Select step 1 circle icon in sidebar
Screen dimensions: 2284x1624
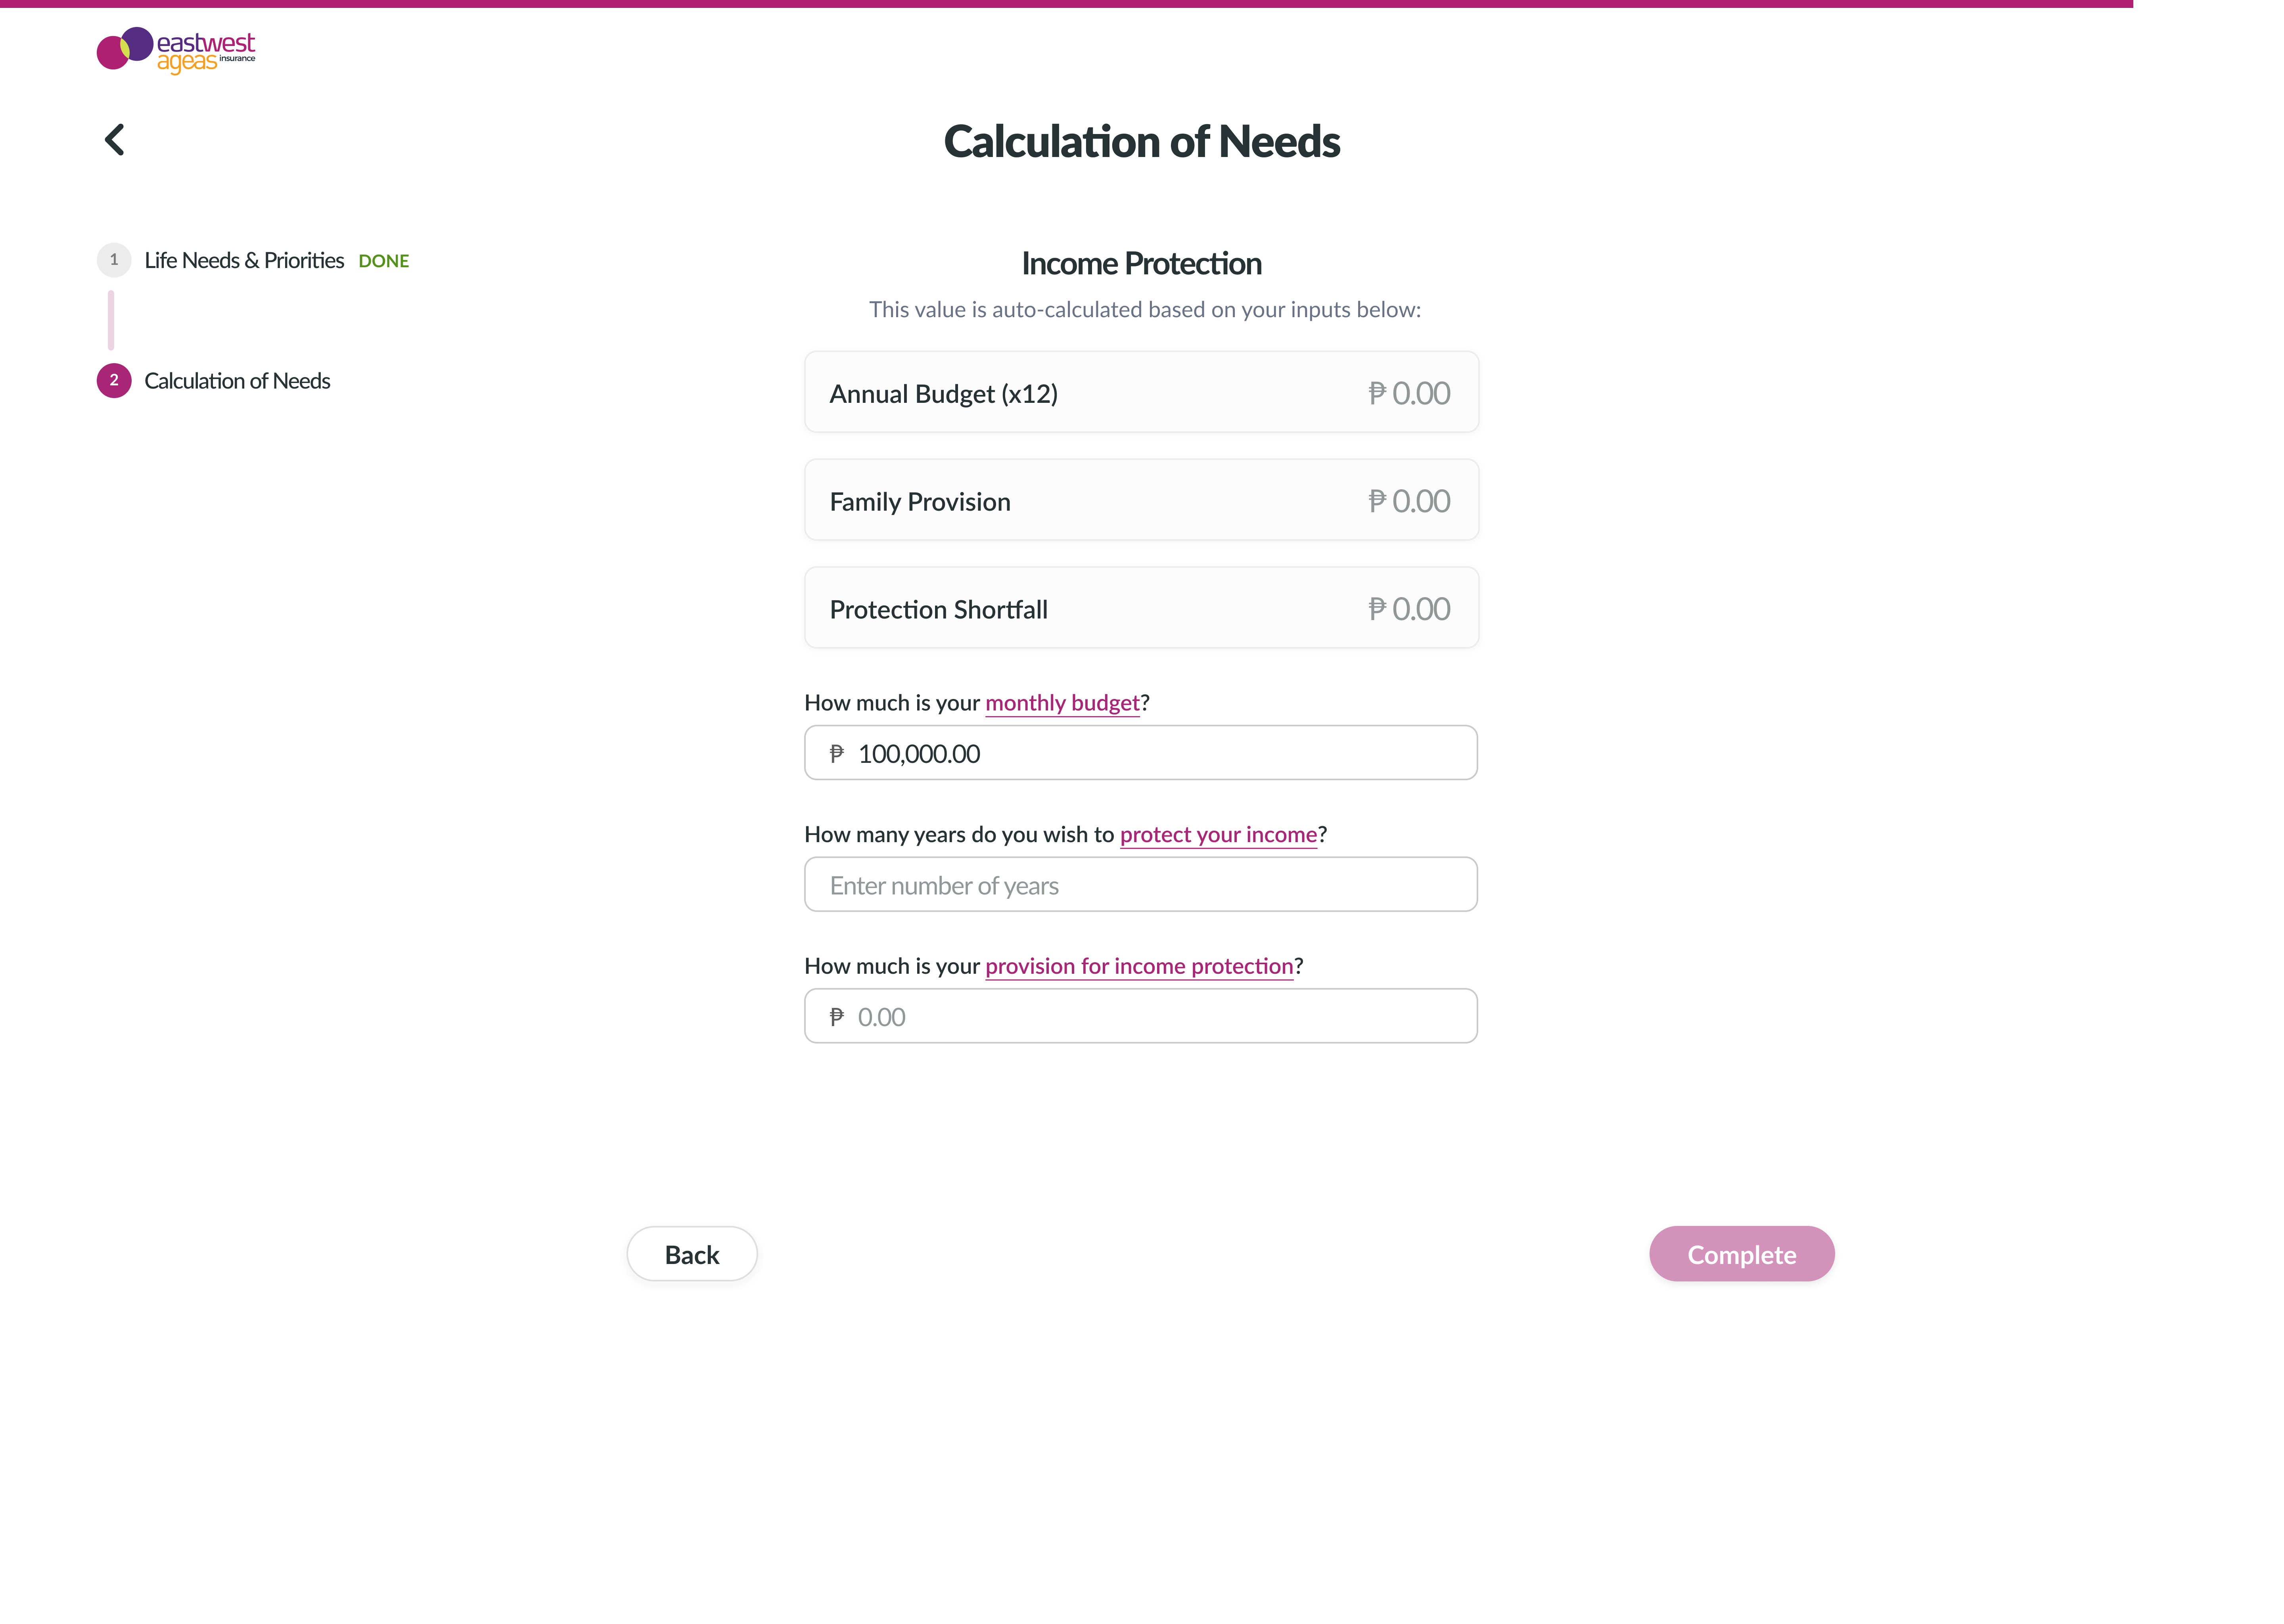click(x=114, y=260)
